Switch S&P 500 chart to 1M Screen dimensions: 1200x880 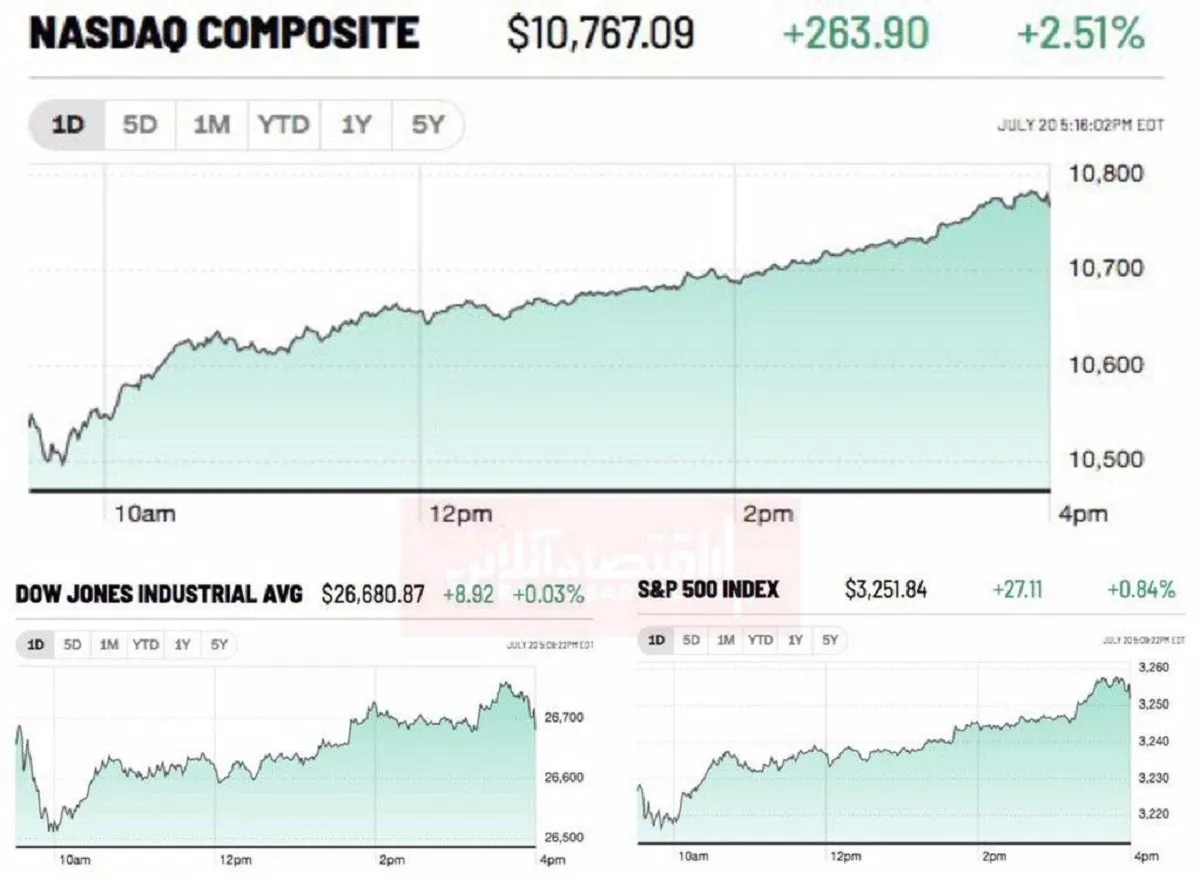pyautogui.click(x=726, y=640)
